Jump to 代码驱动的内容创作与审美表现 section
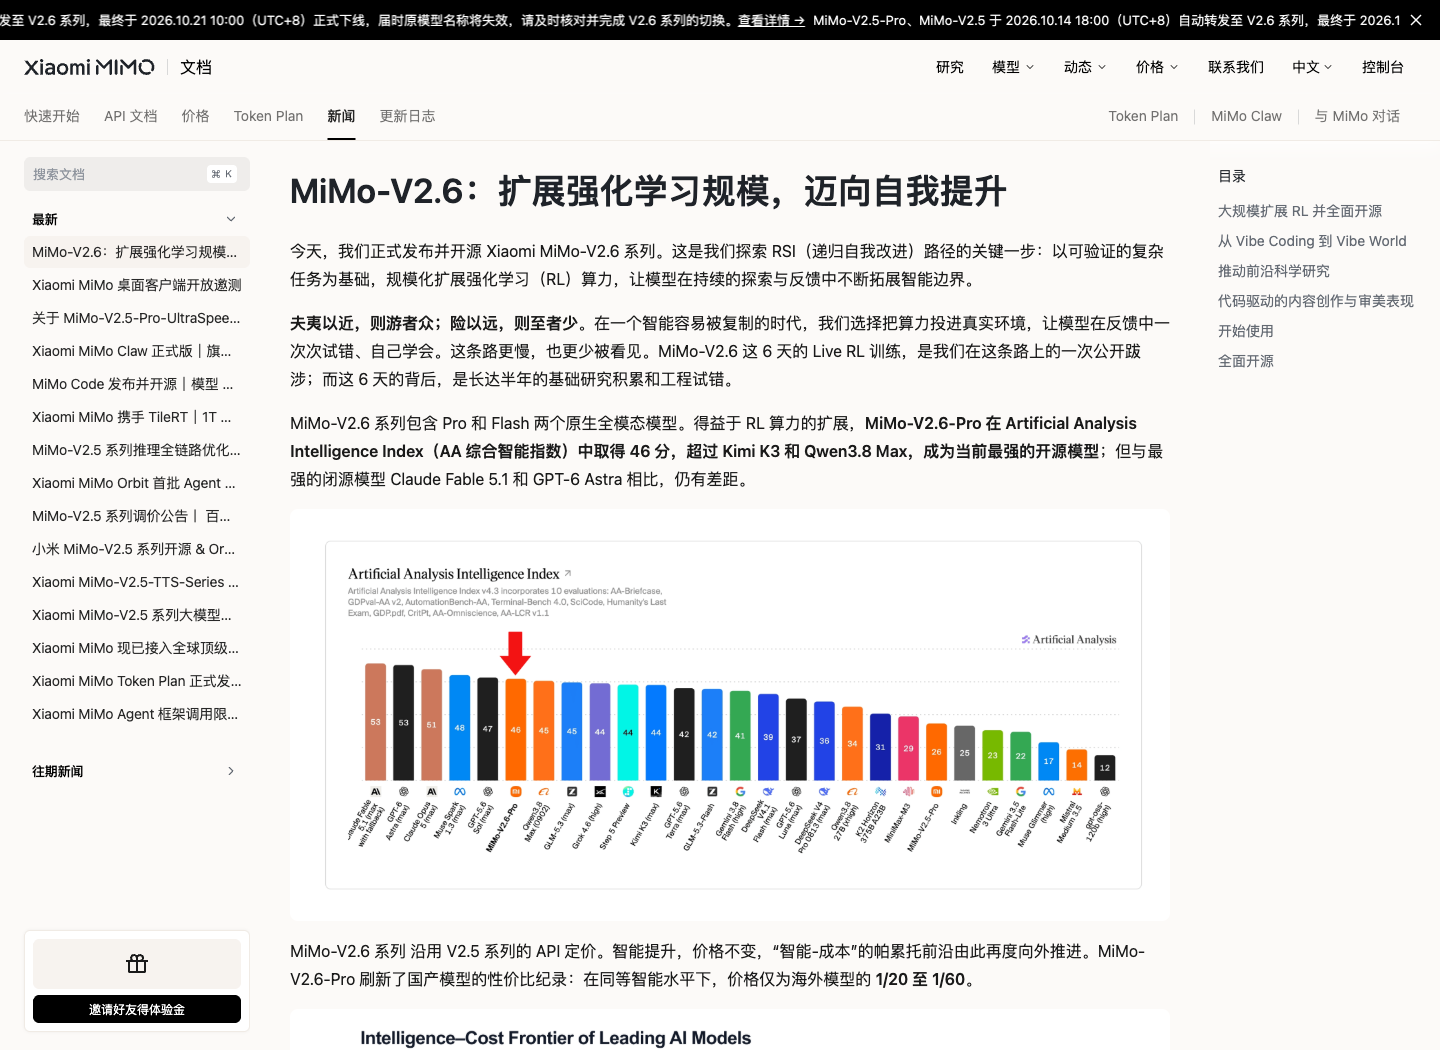 (x=1316, y=301)
